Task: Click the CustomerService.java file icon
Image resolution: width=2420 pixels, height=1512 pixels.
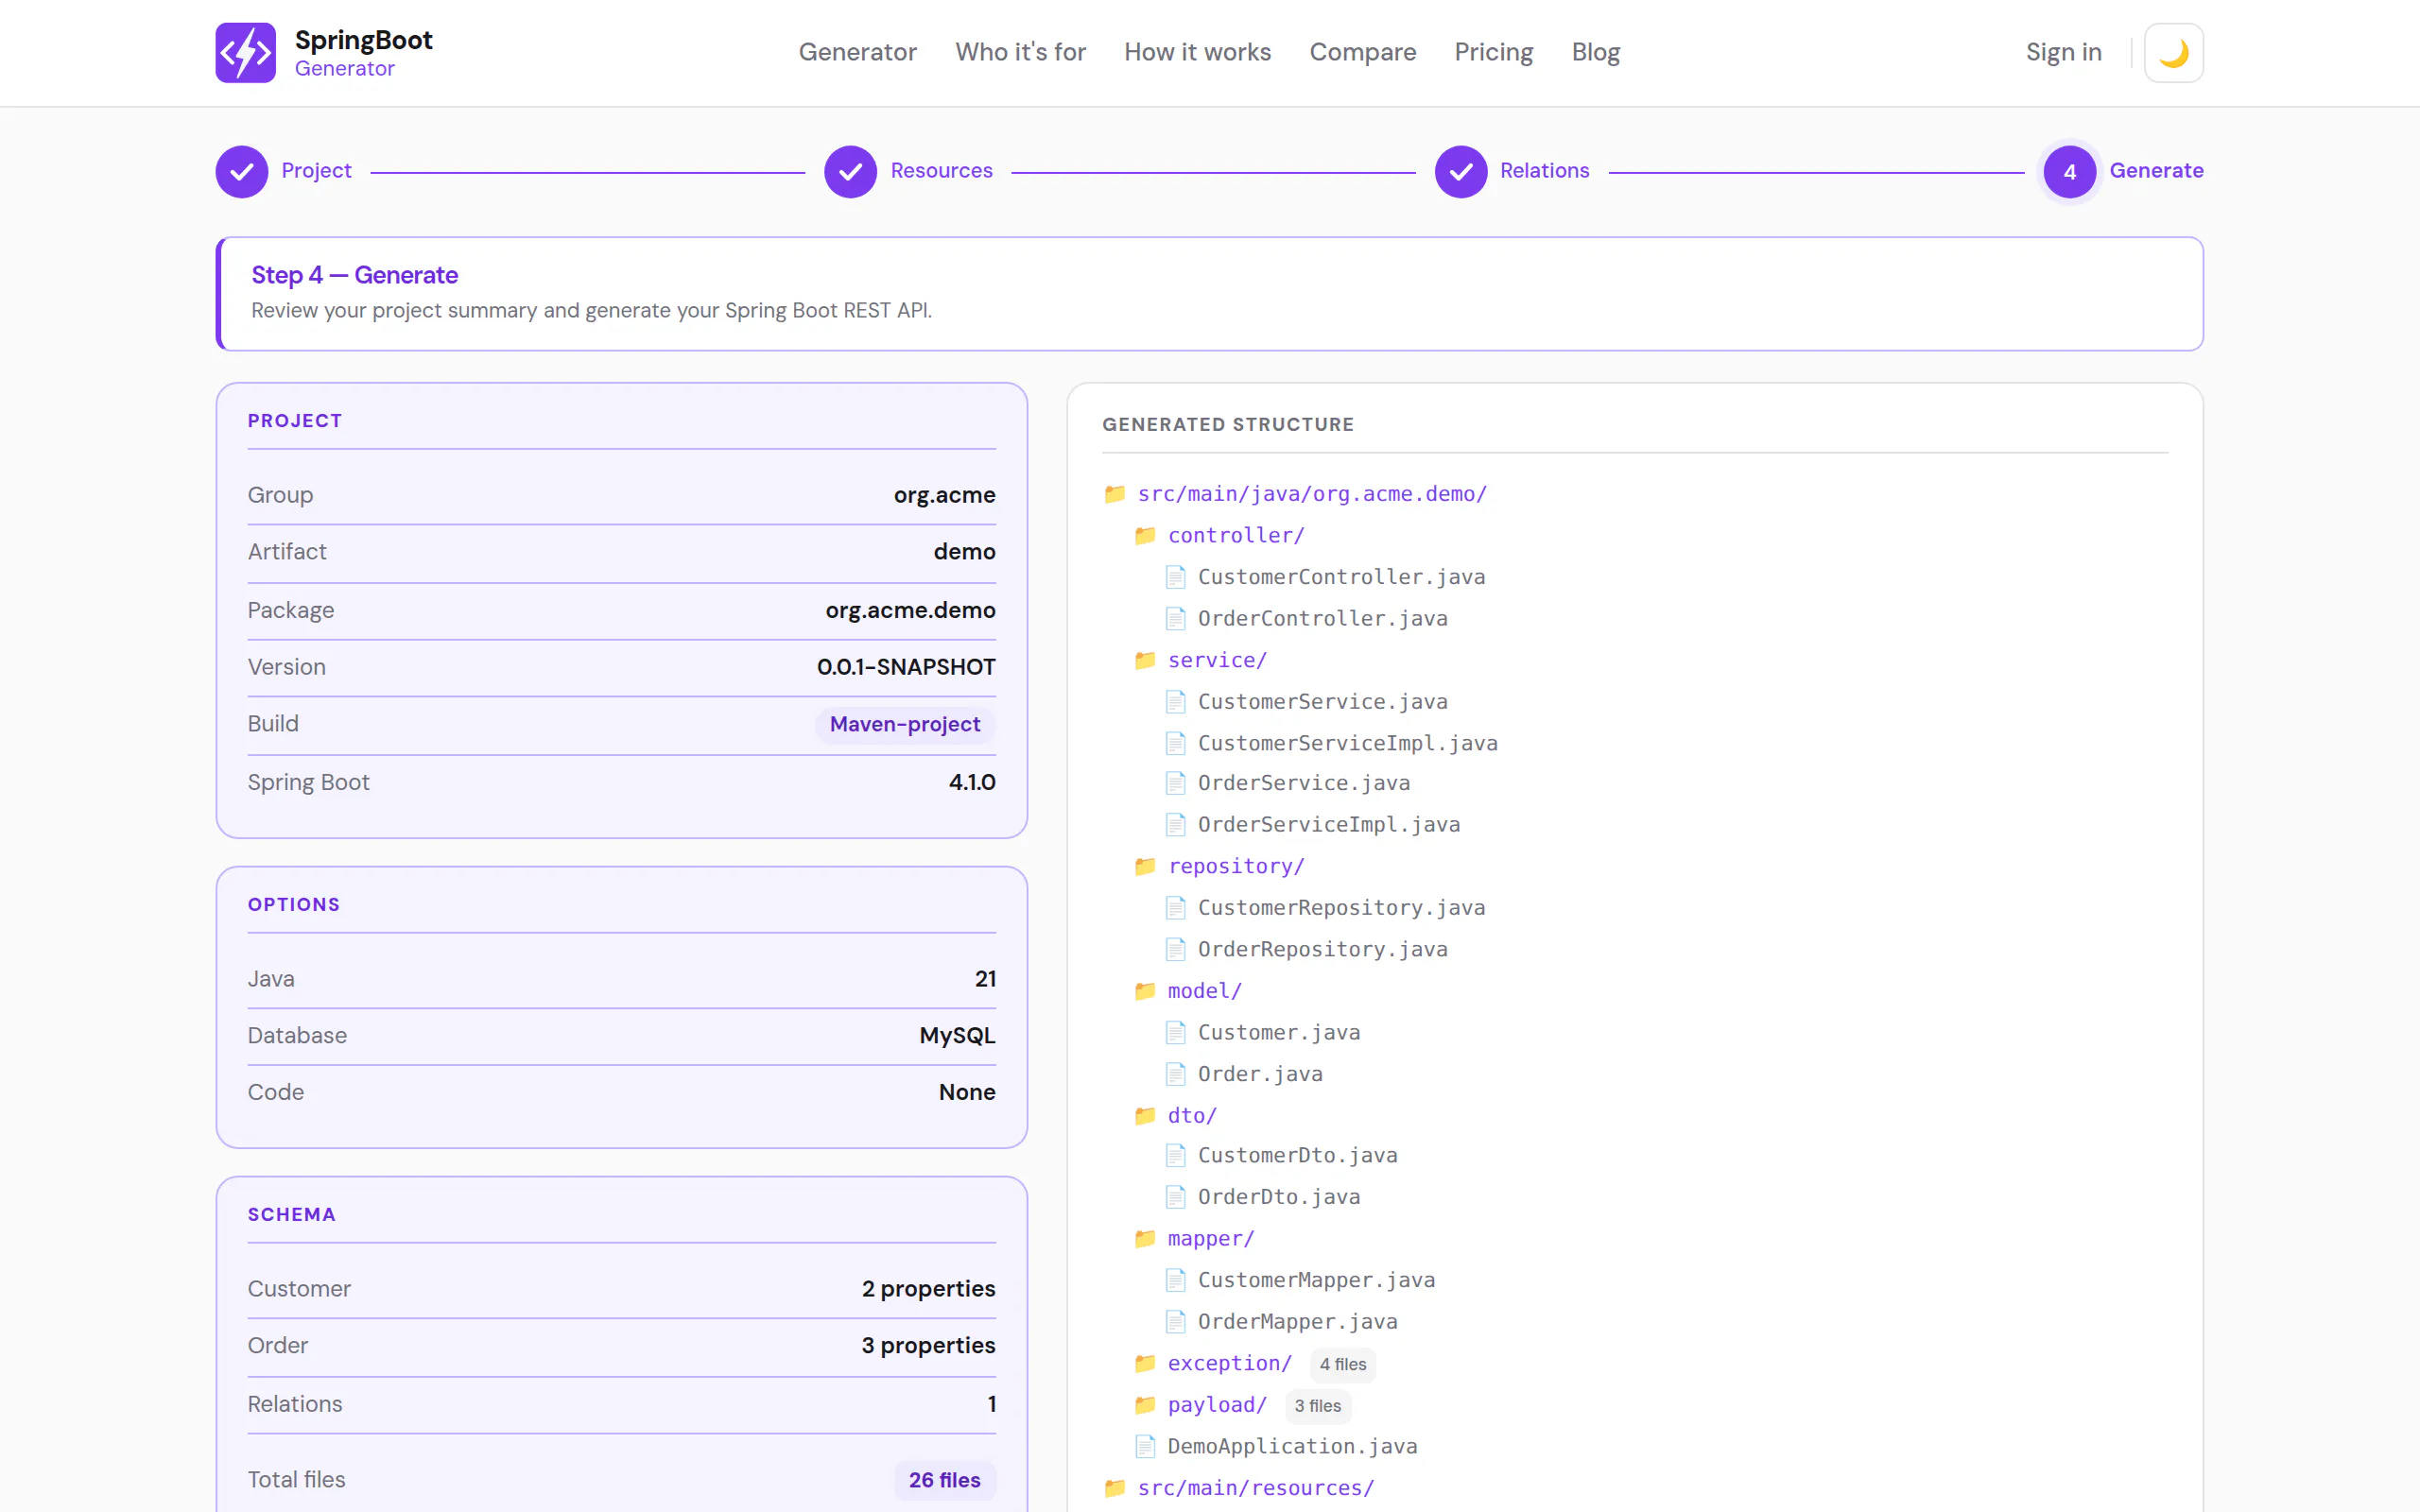Action: coord(1175,702)
